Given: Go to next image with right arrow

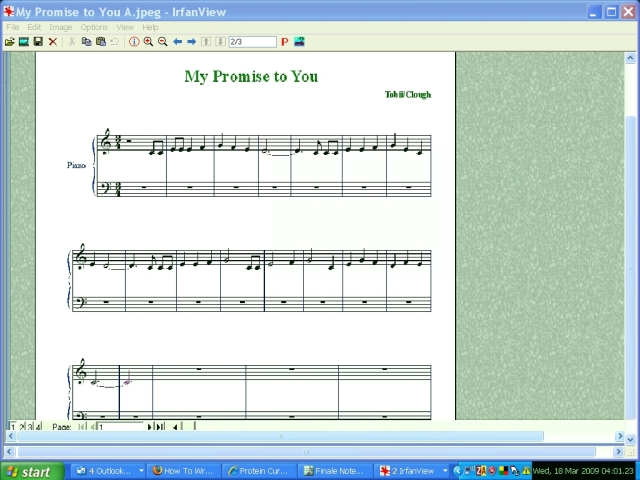Looking at the screenshot, I should pyautogui.click(x=192, y=42).
